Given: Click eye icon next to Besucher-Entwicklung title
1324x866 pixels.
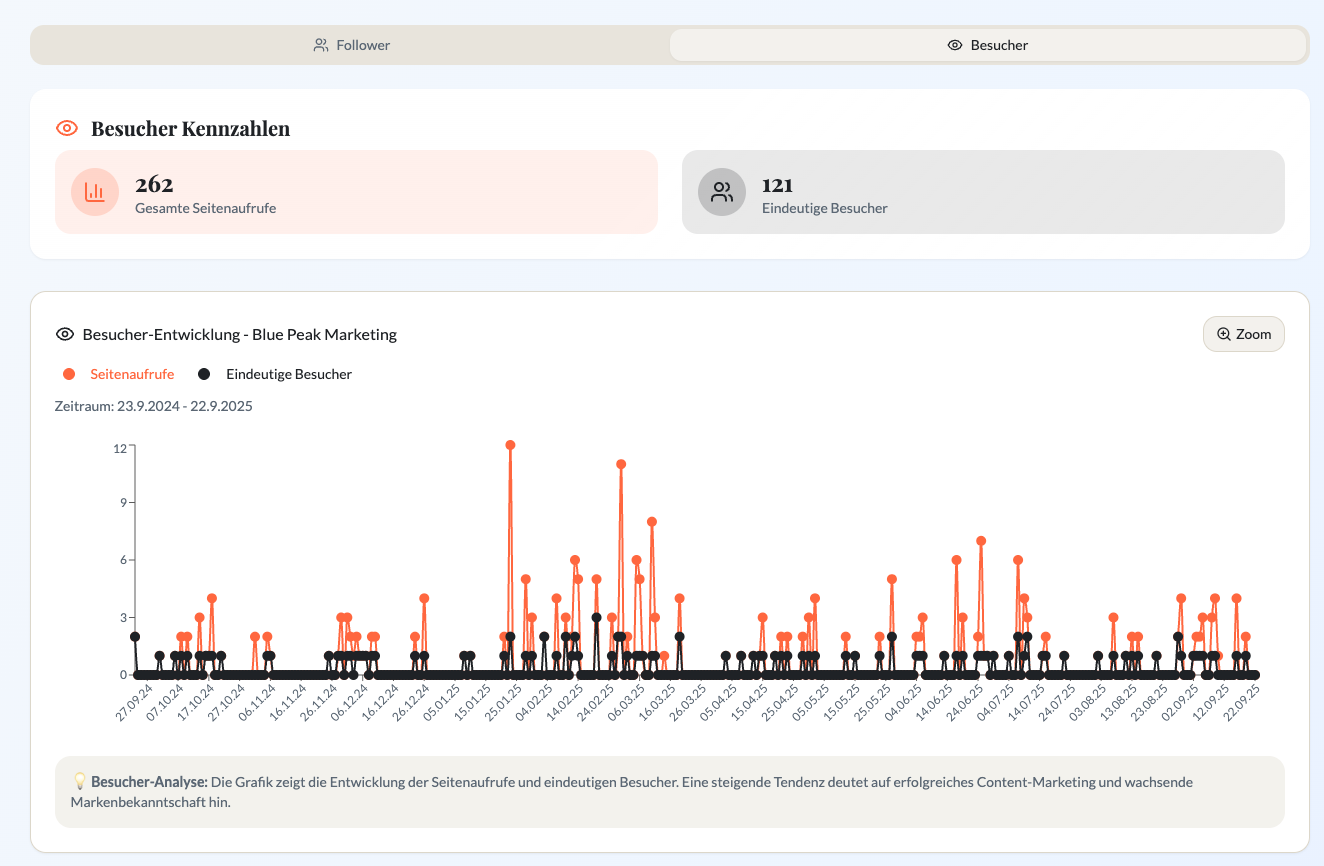Looking at the screenshot, I should 65,334.
